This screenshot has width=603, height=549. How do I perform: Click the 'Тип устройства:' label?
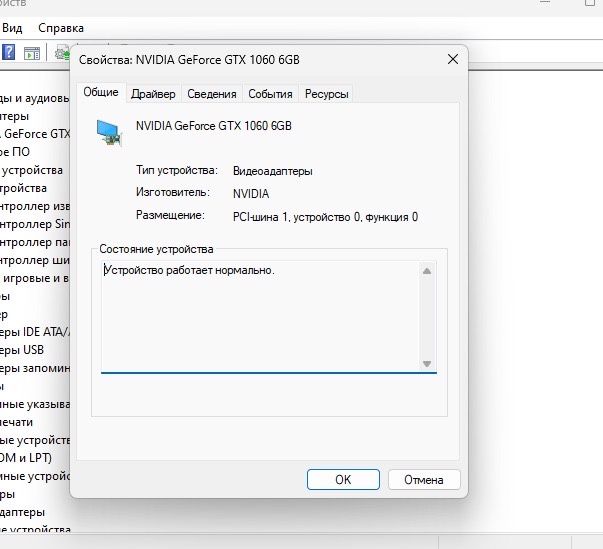pos(177,170)
